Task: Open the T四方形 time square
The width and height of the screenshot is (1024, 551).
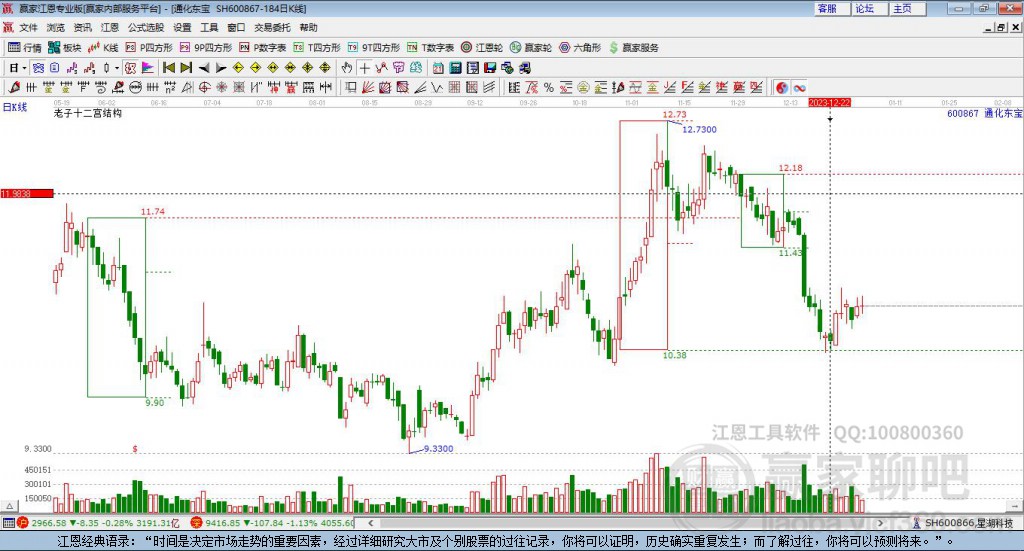Action: (317, 48)
